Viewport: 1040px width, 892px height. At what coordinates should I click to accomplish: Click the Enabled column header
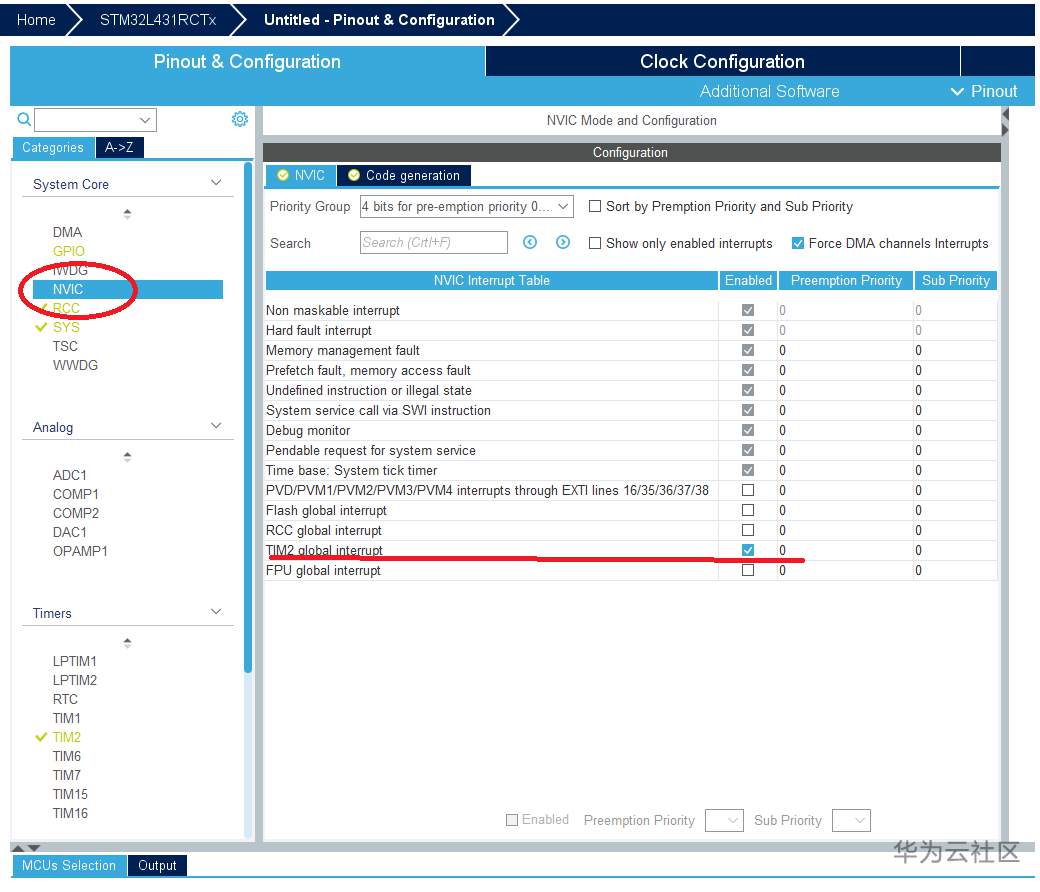(x=748, y=281)
